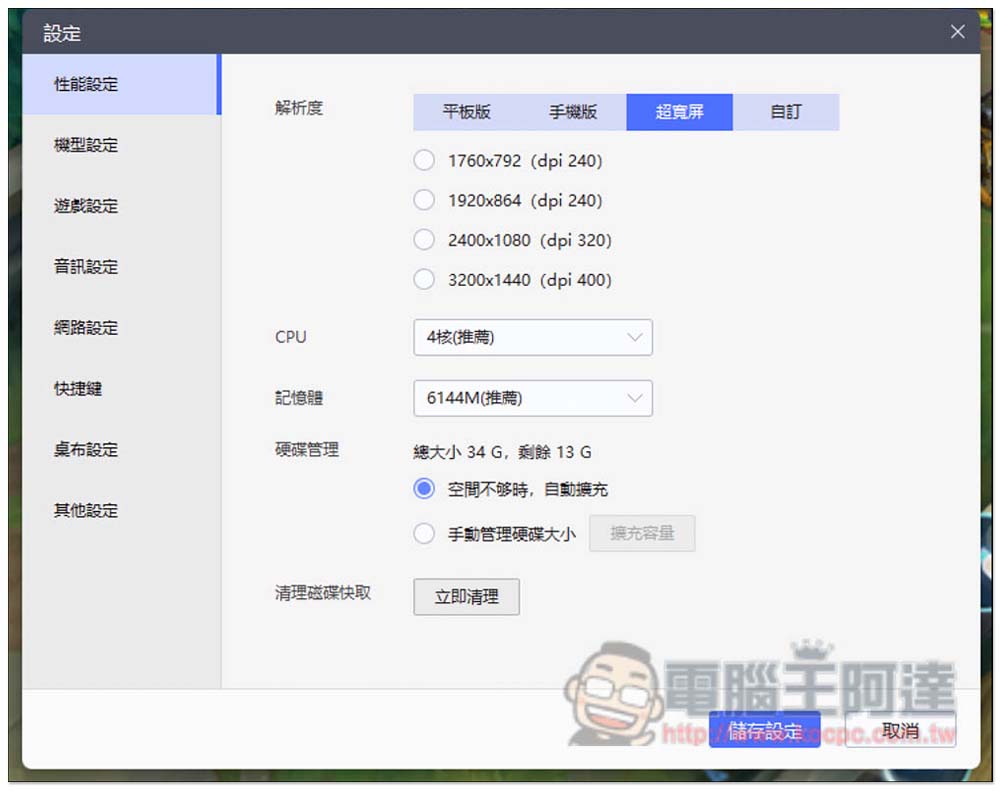Go to 遊戲設定 in the sidebar
1000x791 pixels.
[x=86, y=206]
